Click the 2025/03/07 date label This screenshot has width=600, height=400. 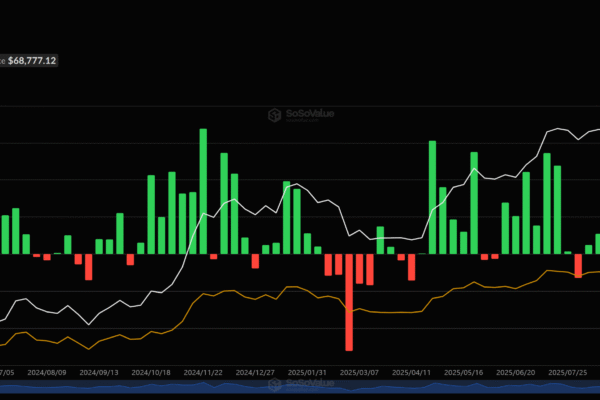[360, 371]
